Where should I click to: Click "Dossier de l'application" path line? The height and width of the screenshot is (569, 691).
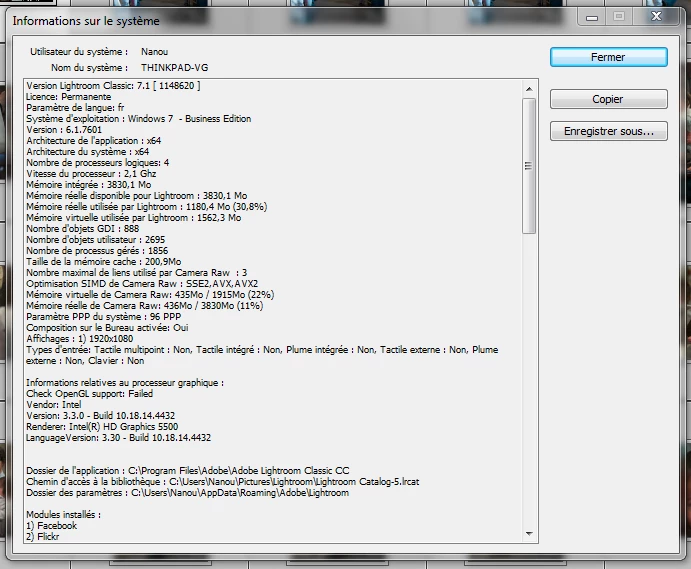188,471
